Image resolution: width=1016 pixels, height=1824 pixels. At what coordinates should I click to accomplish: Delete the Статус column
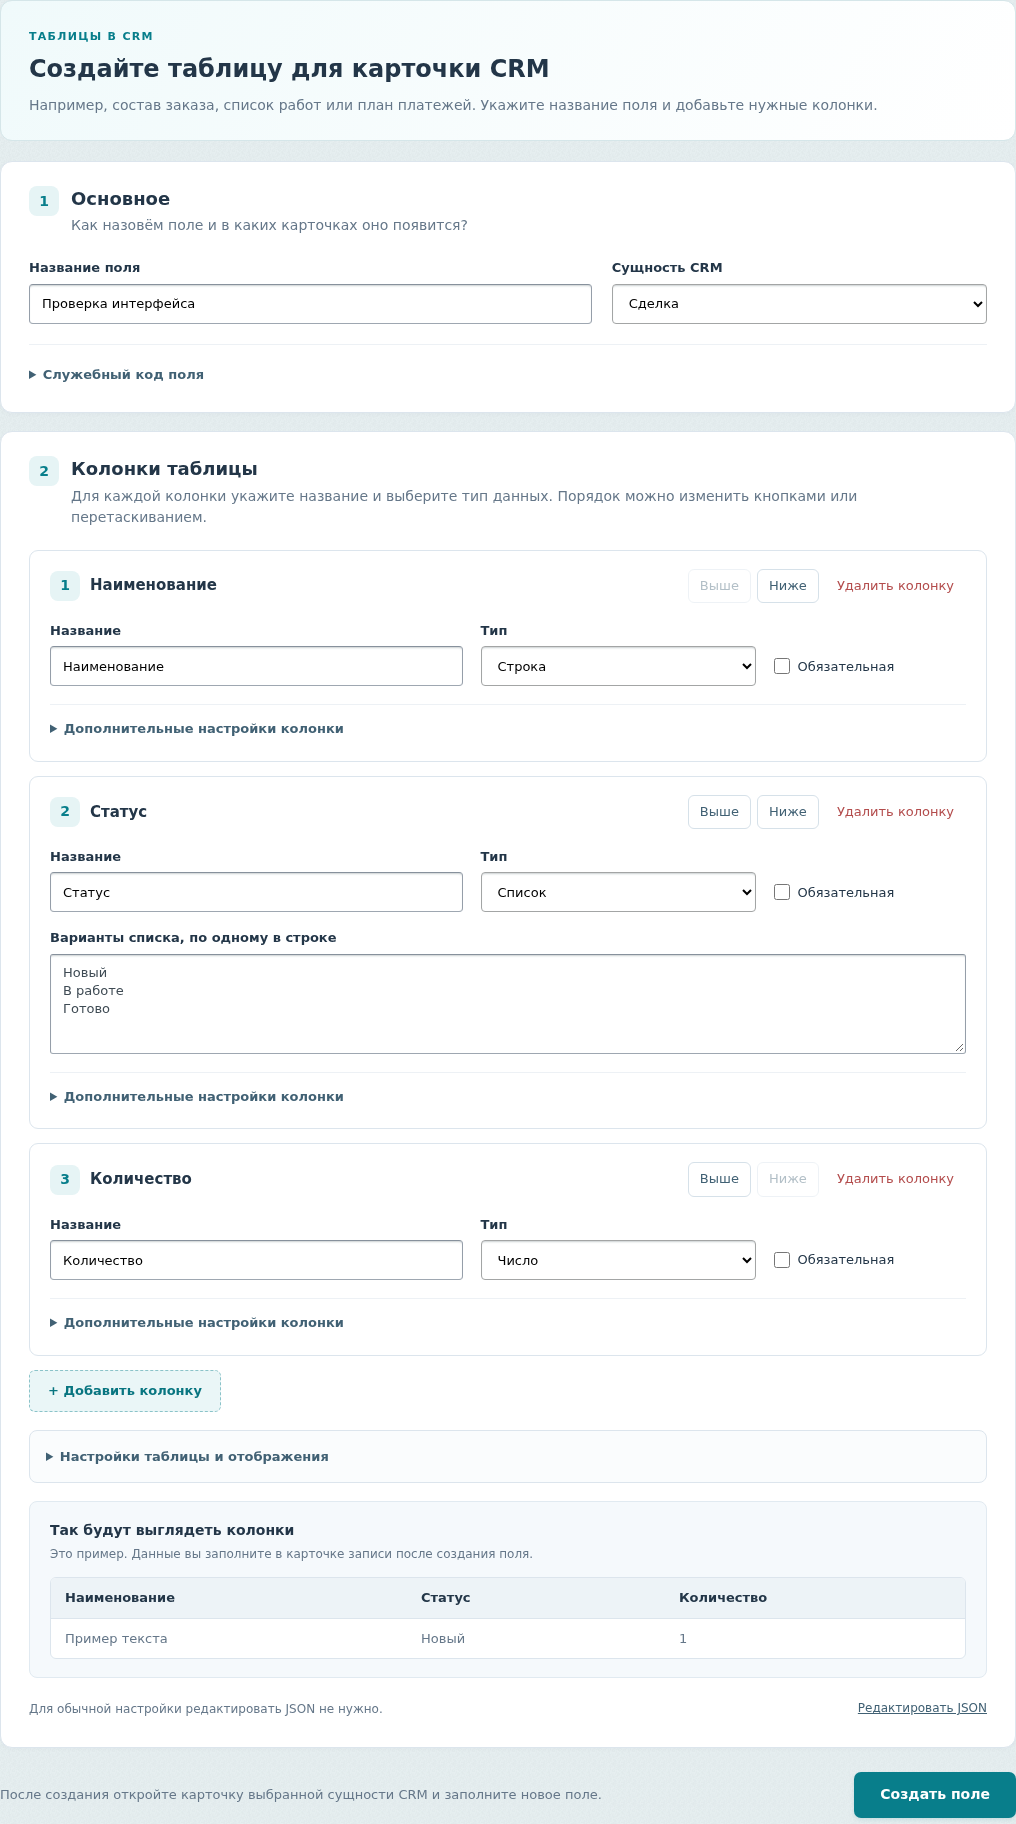pyautogui.click(x=895, y=812)
